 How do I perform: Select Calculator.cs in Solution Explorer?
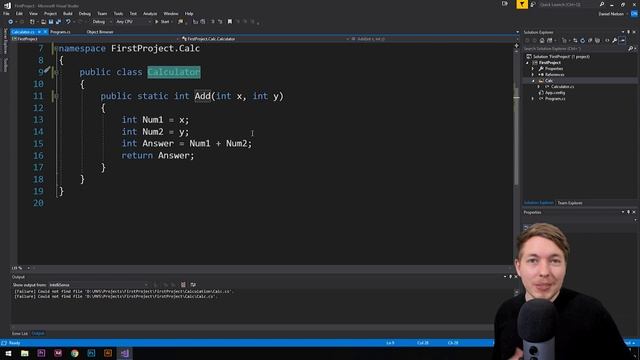tap(562, 87)
